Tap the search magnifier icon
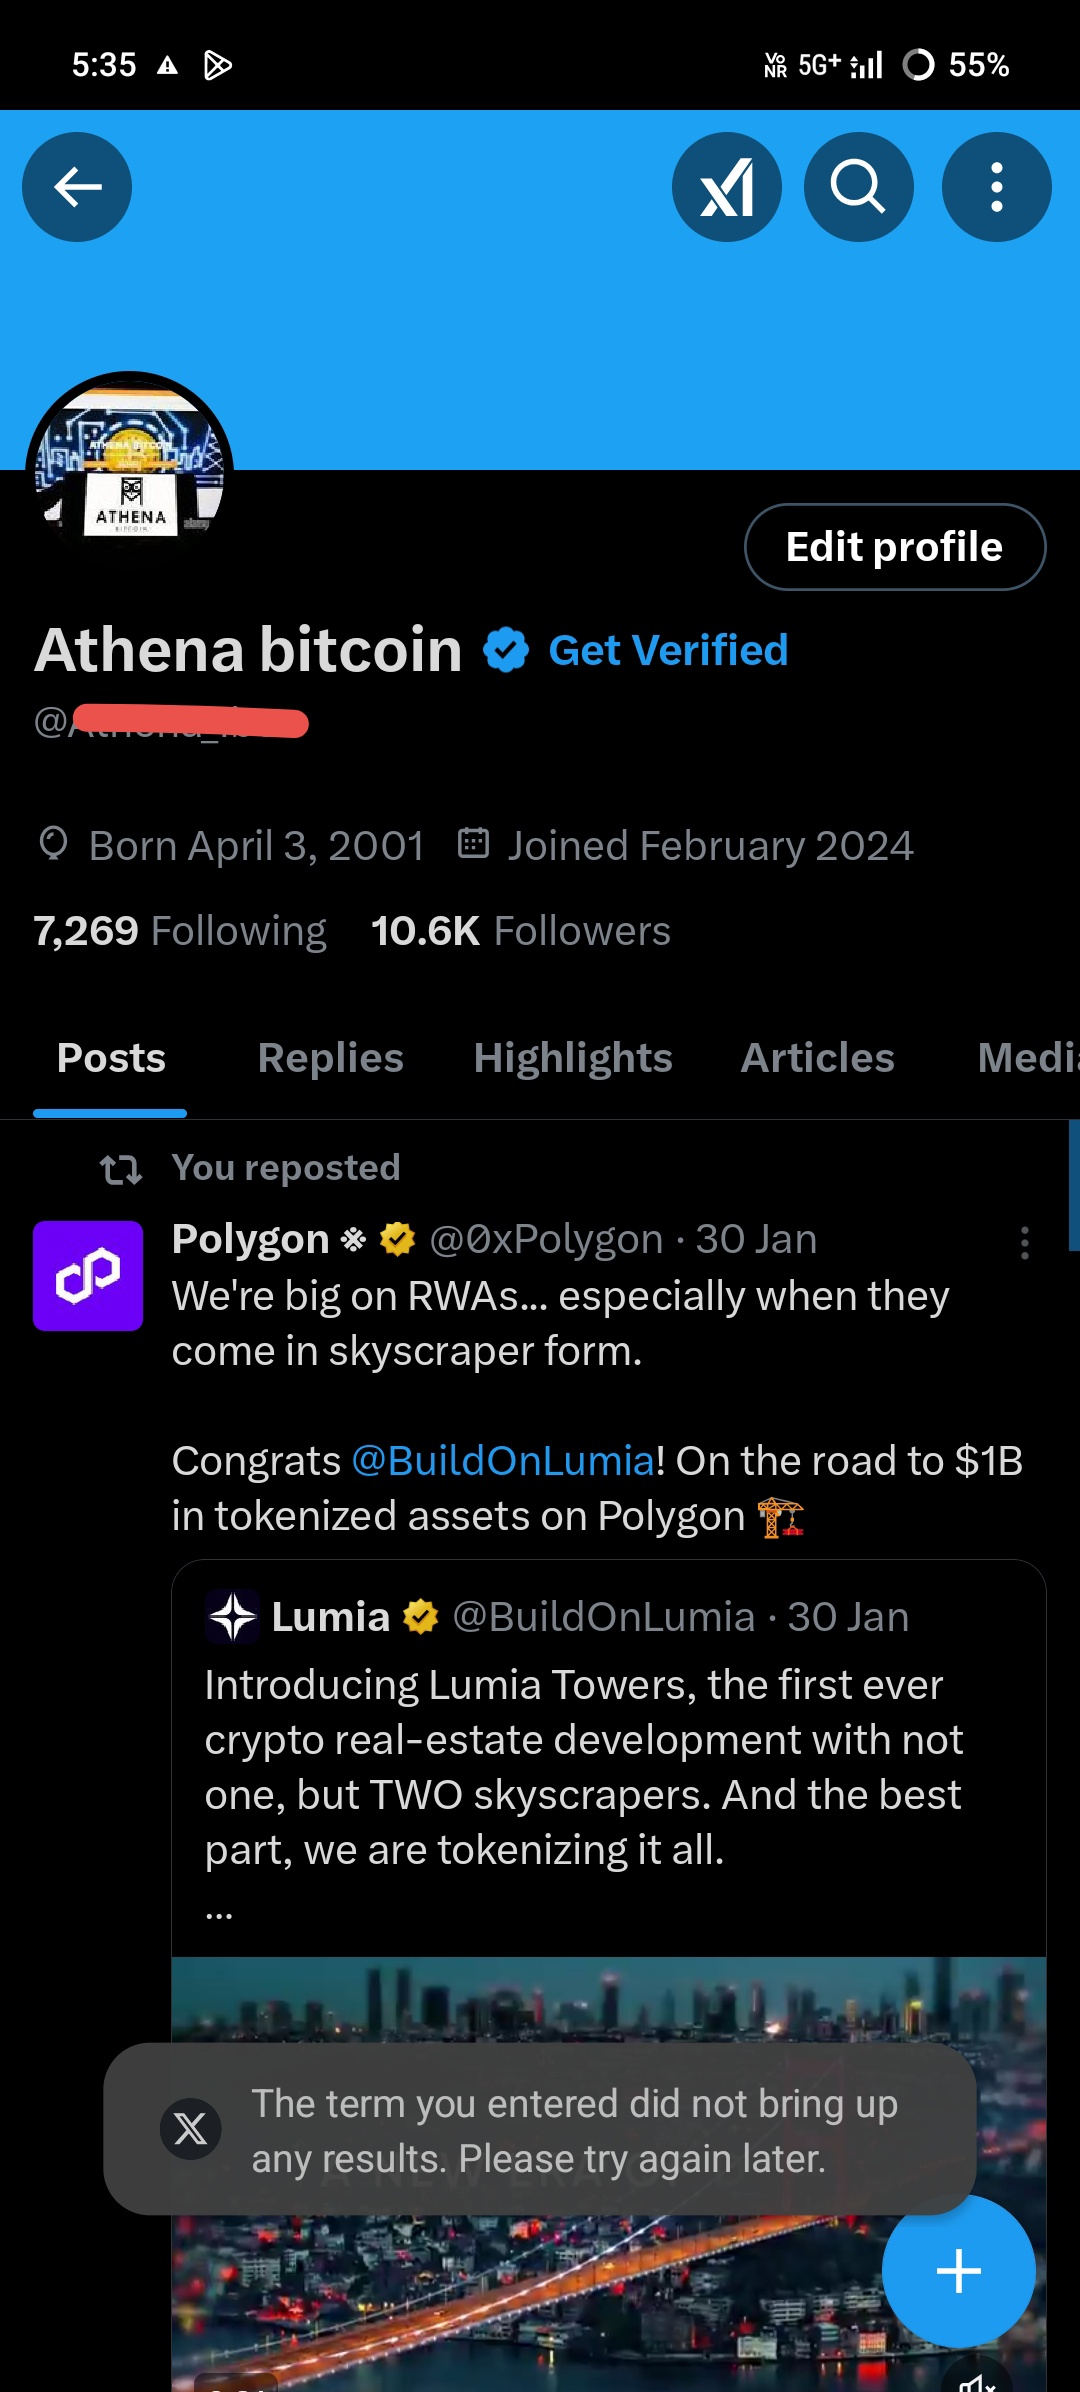 (858, 187)
